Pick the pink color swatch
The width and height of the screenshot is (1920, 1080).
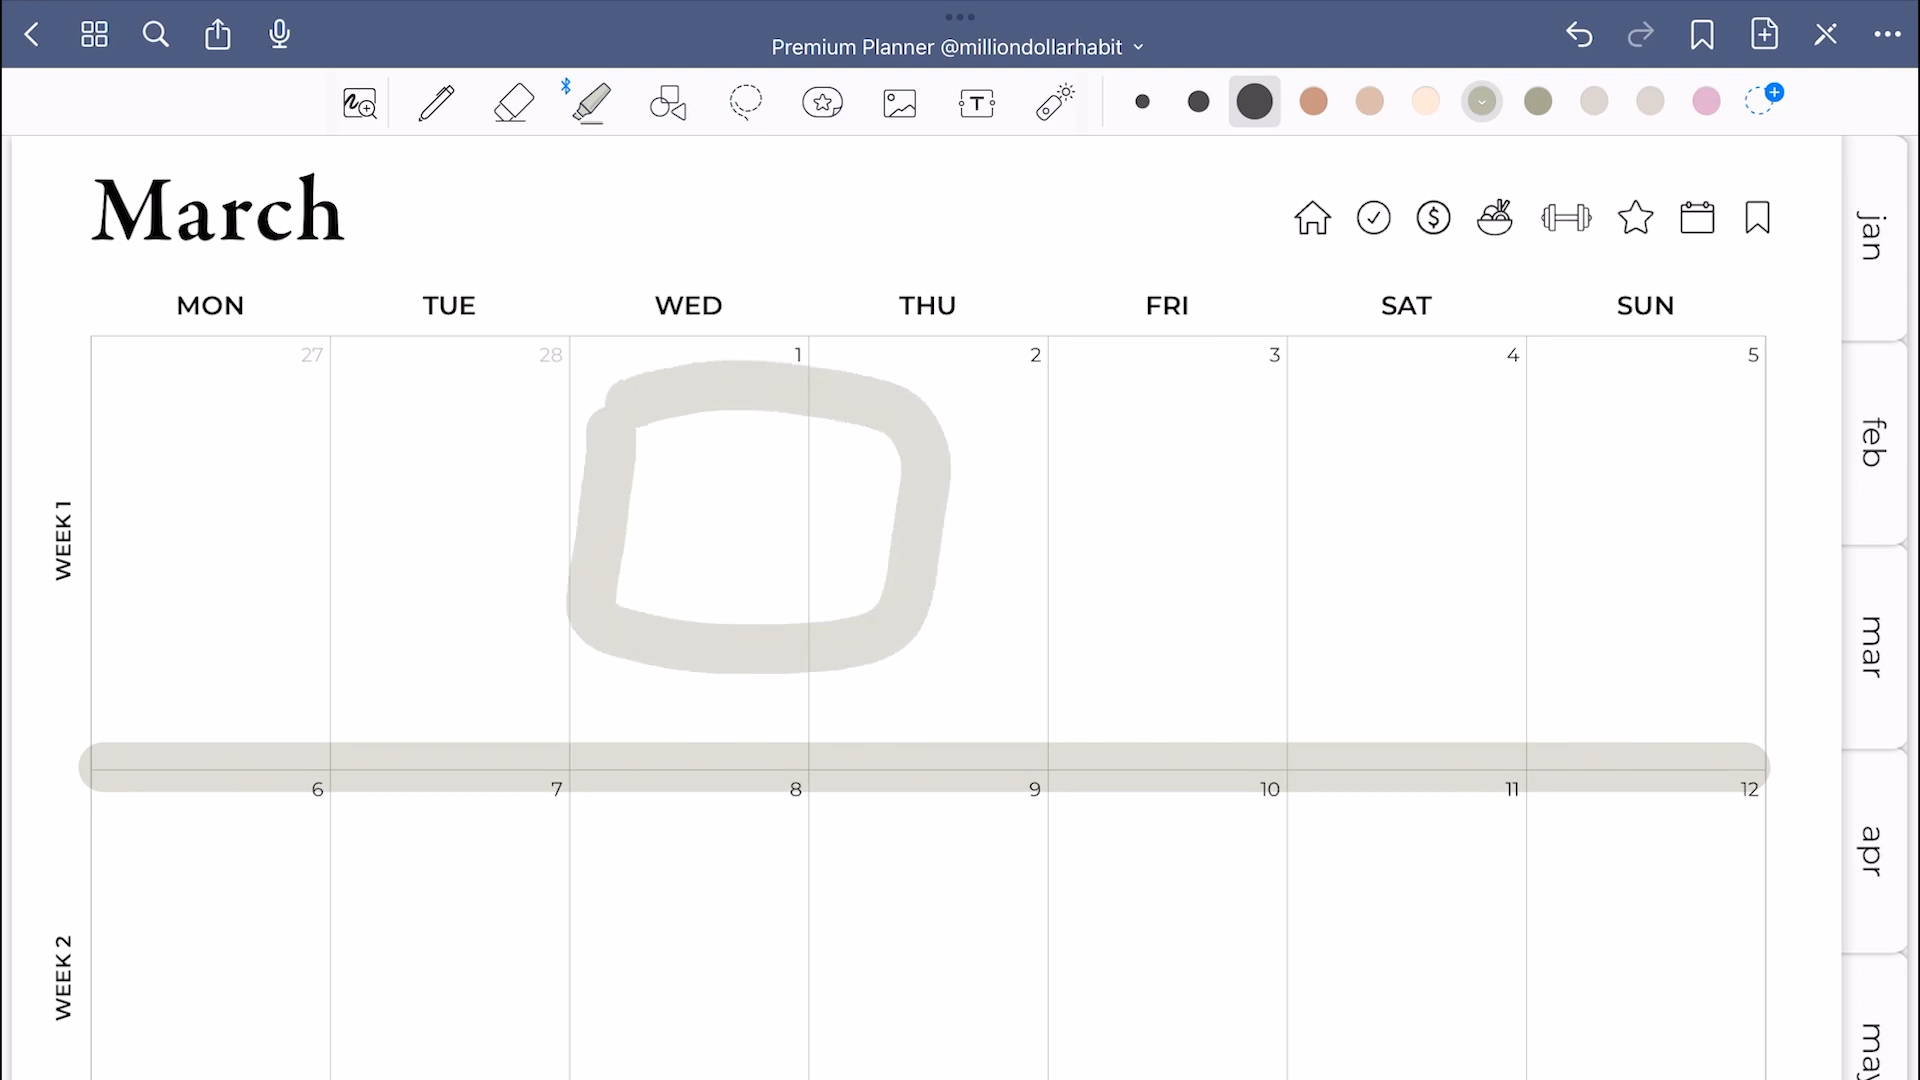[x=1706, y=101]
